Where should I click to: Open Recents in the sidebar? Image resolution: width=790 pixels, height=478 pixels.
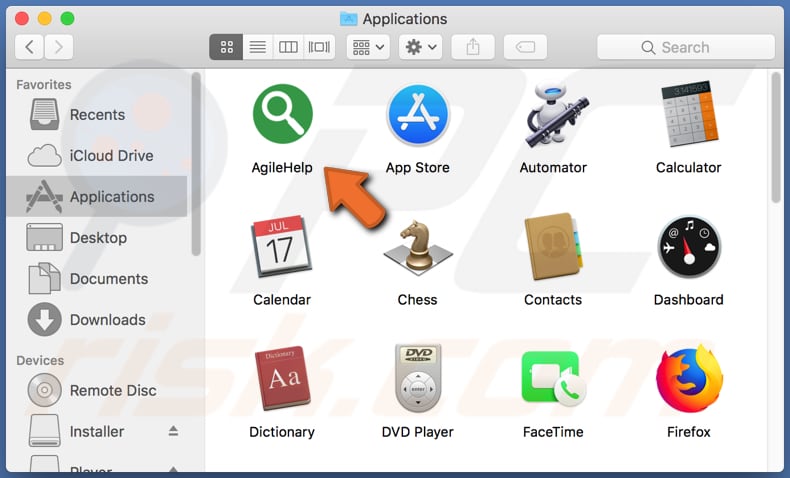point(97,115)
